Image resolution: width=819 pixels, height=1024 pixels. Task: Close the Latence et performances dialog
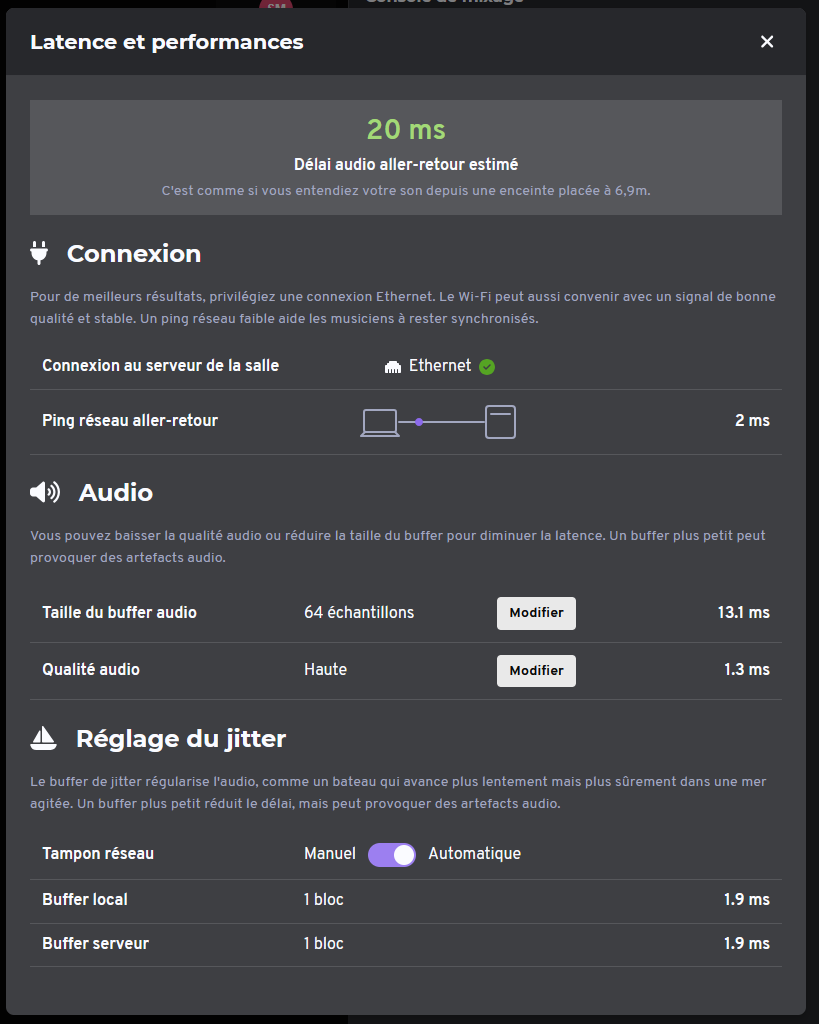767,42
